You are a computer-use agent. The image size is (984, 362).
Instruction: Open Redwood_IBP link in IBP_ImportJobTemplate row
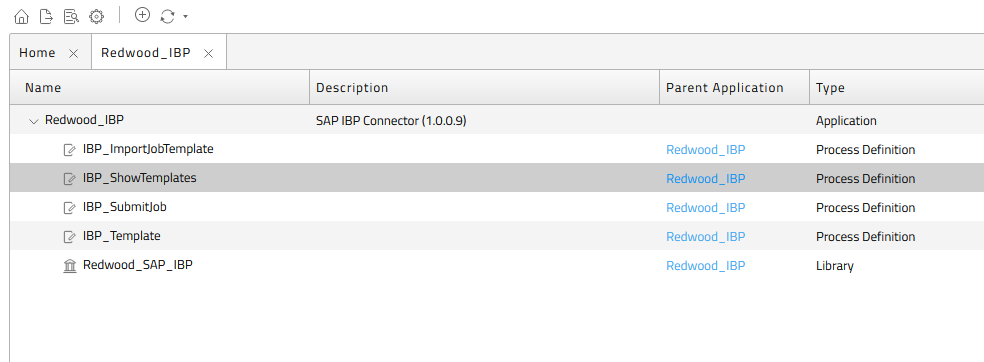click(x=705, y=150)
